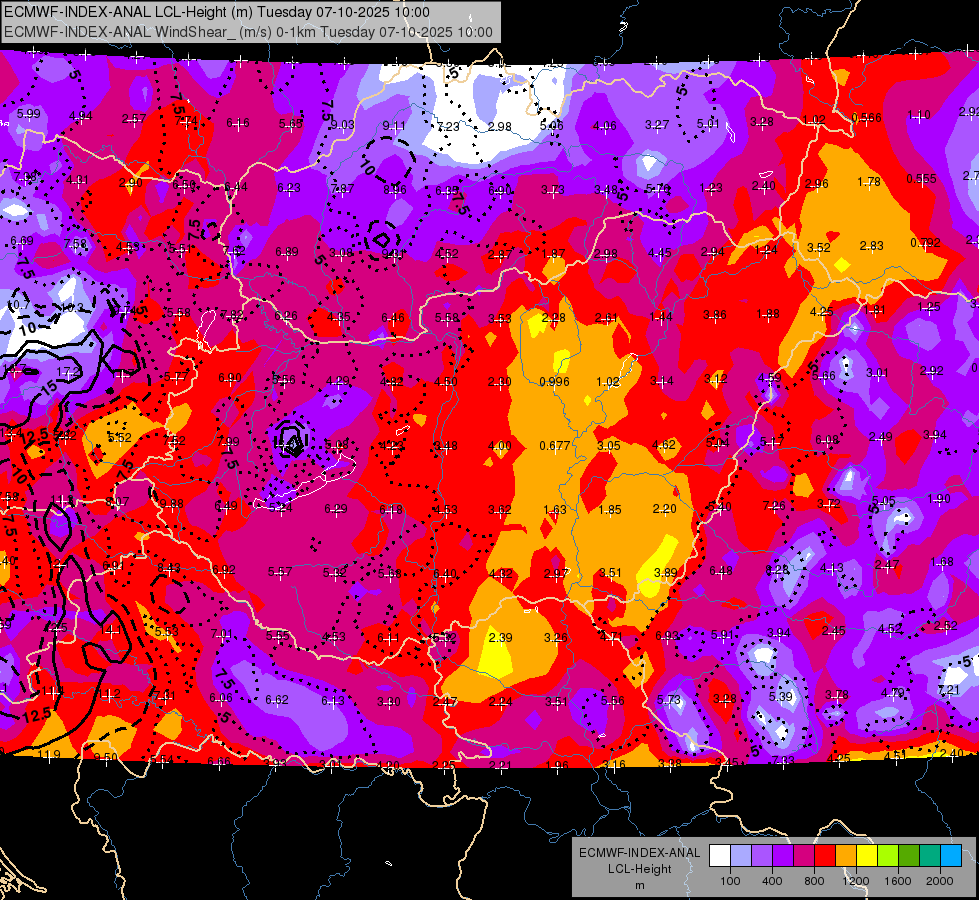
Task: Click the map value 4.62
Action: (663, 445)
